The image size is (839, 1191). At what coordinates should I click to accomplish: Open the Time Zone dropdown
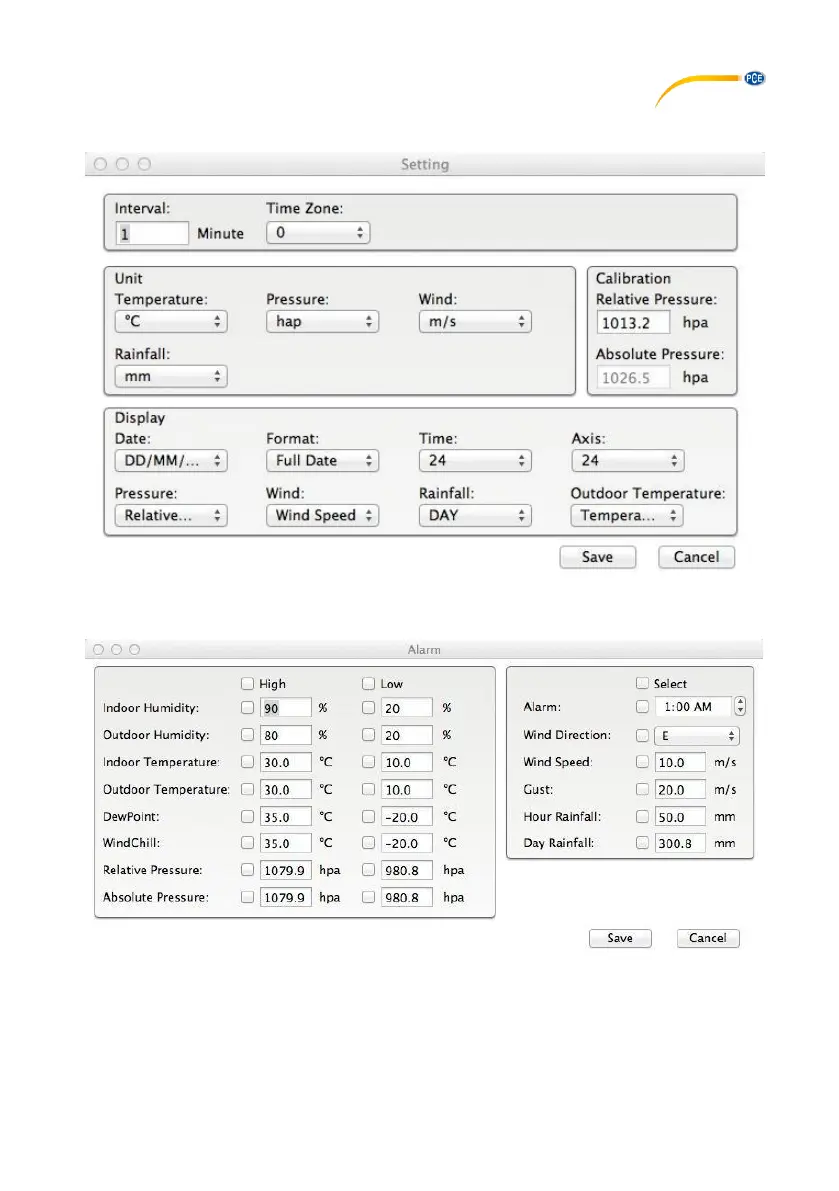[x=318, y=232]
